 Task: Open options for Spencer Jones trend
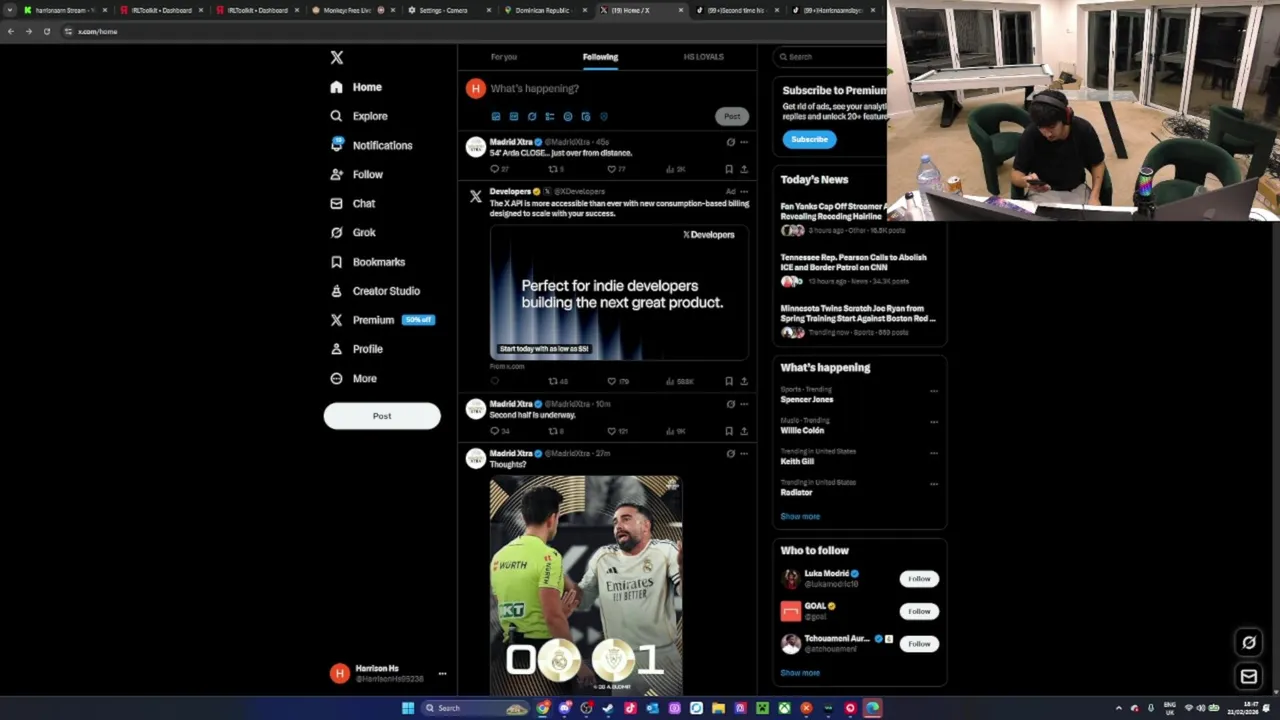click(x=933, y=391)
